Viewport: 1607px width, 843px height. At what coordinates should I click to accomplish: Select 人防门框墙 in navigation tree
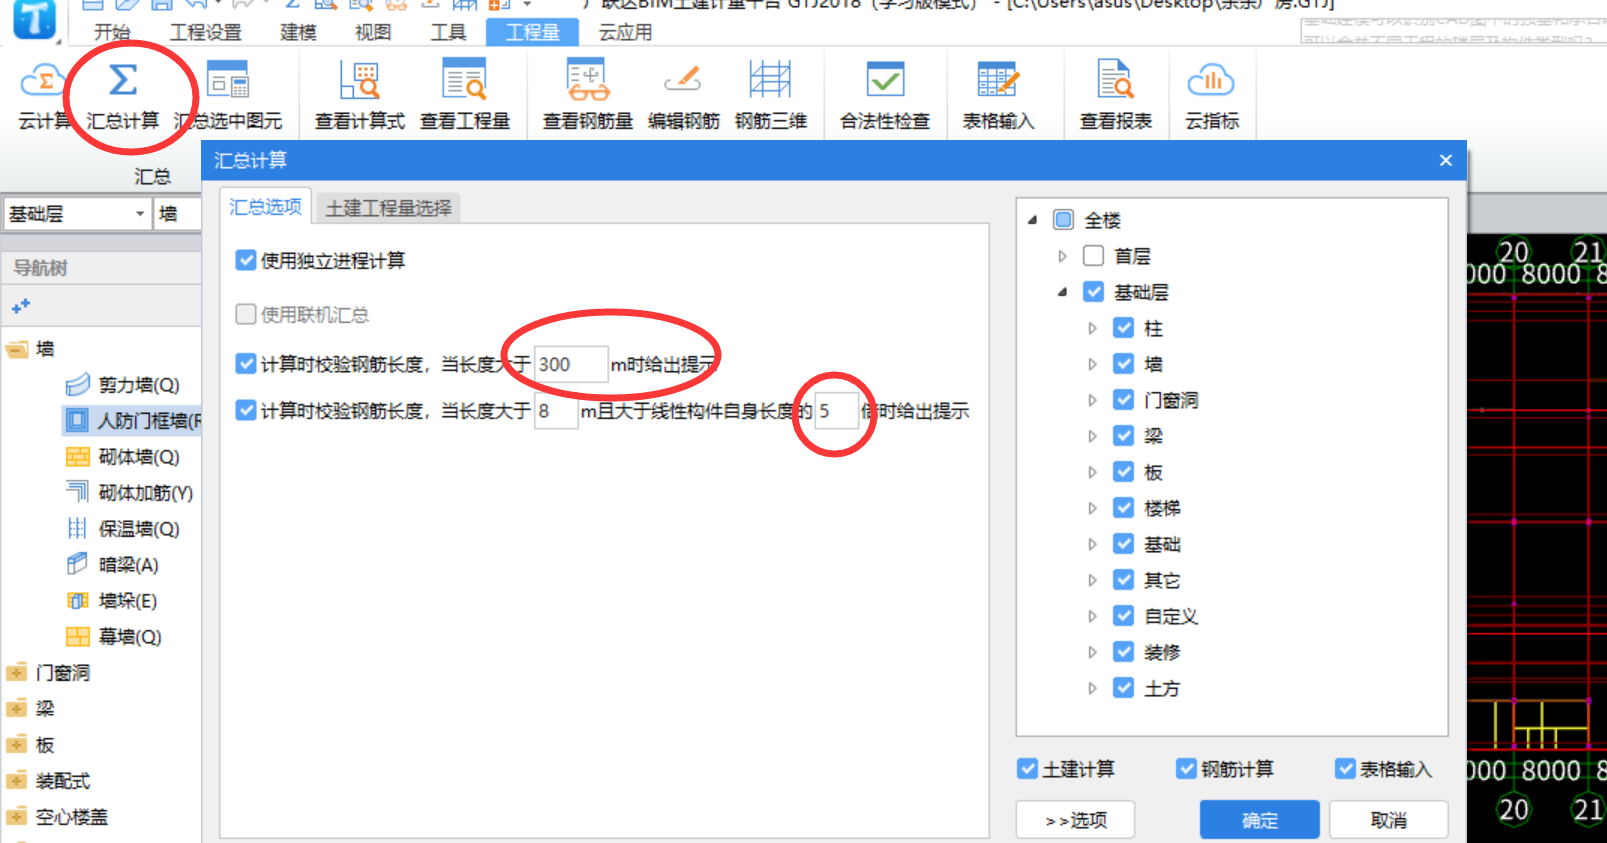pyautogui.click(x=134, y=421)
